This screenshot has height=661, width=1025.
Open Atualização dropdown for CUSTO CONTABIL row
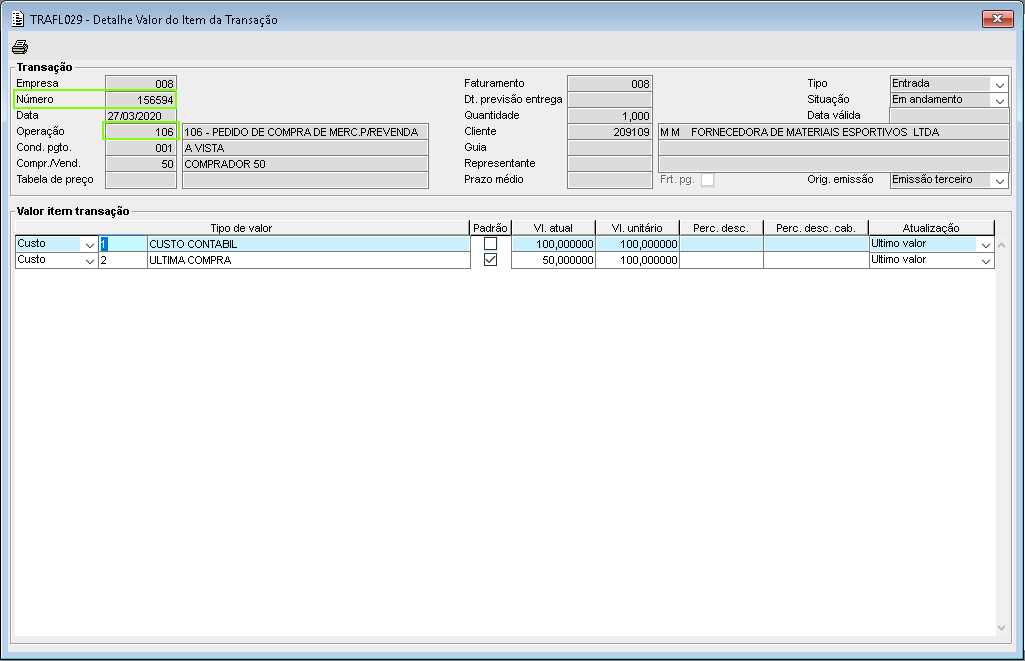986,245
